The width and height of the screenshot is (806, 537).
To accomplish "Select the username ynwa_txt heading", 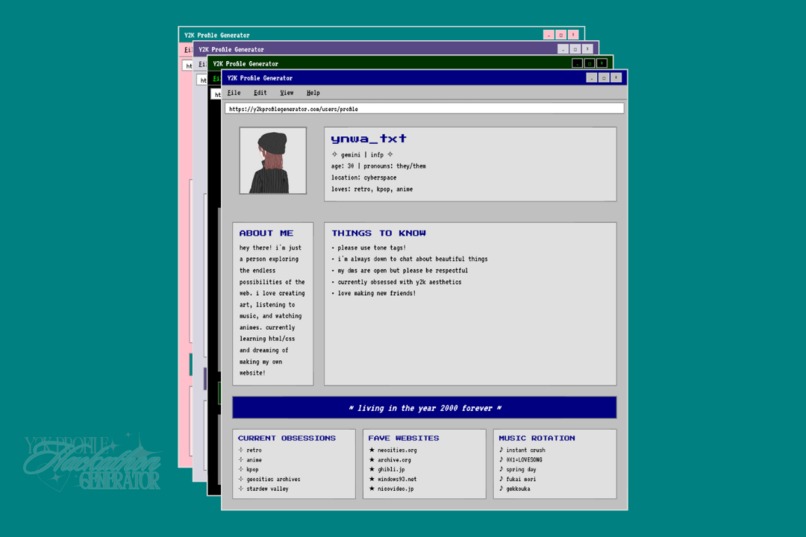I will [x=369, y=139].
